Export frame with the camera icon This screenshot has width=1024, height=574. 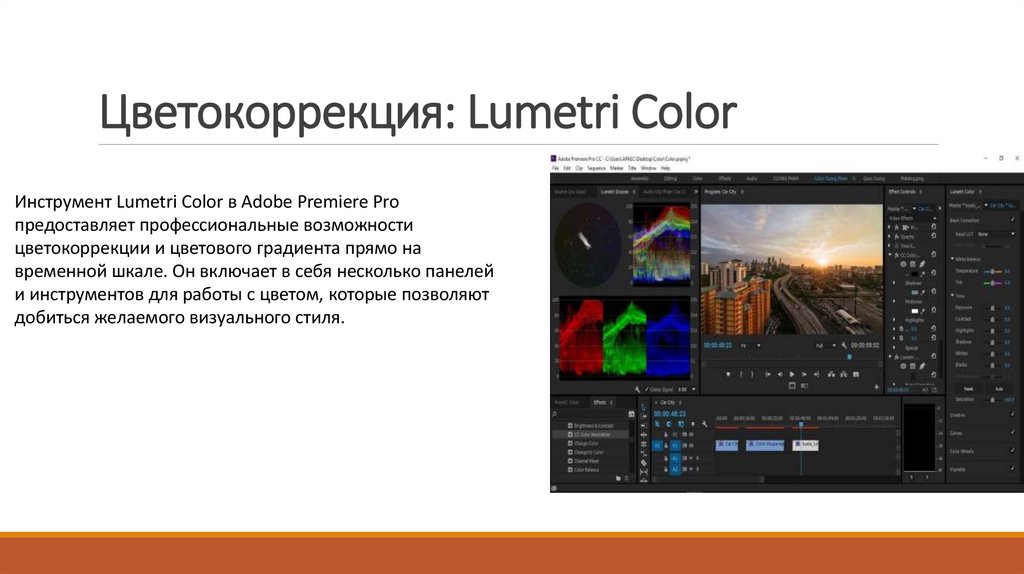coord(856,374)
